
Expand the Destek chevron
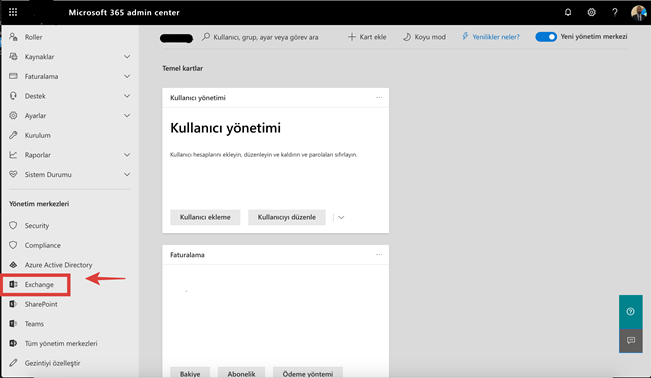pos(127,96)
